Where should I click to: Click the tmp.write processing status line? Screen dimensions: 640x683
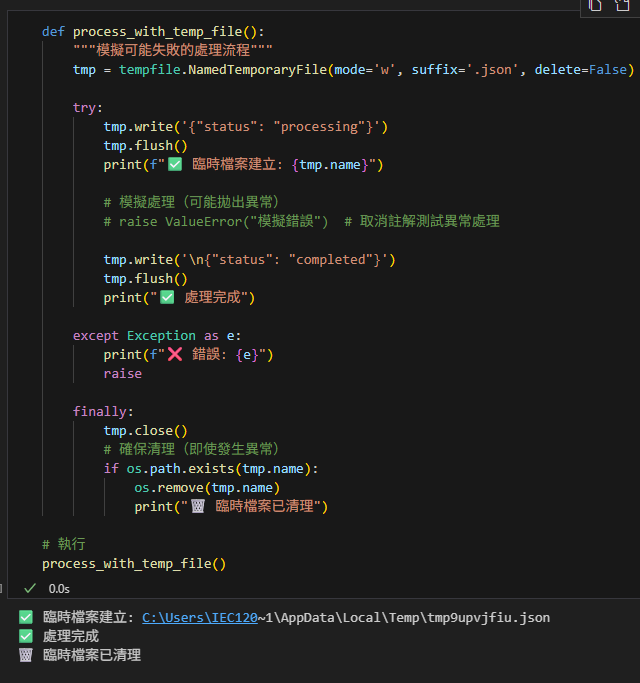[245, 127]
